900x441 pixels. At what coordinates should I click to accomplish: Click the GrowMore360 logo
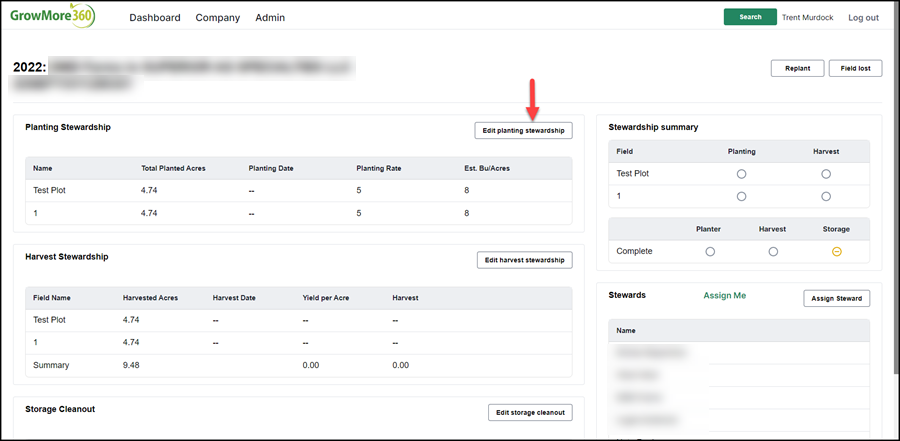(52, 16)
